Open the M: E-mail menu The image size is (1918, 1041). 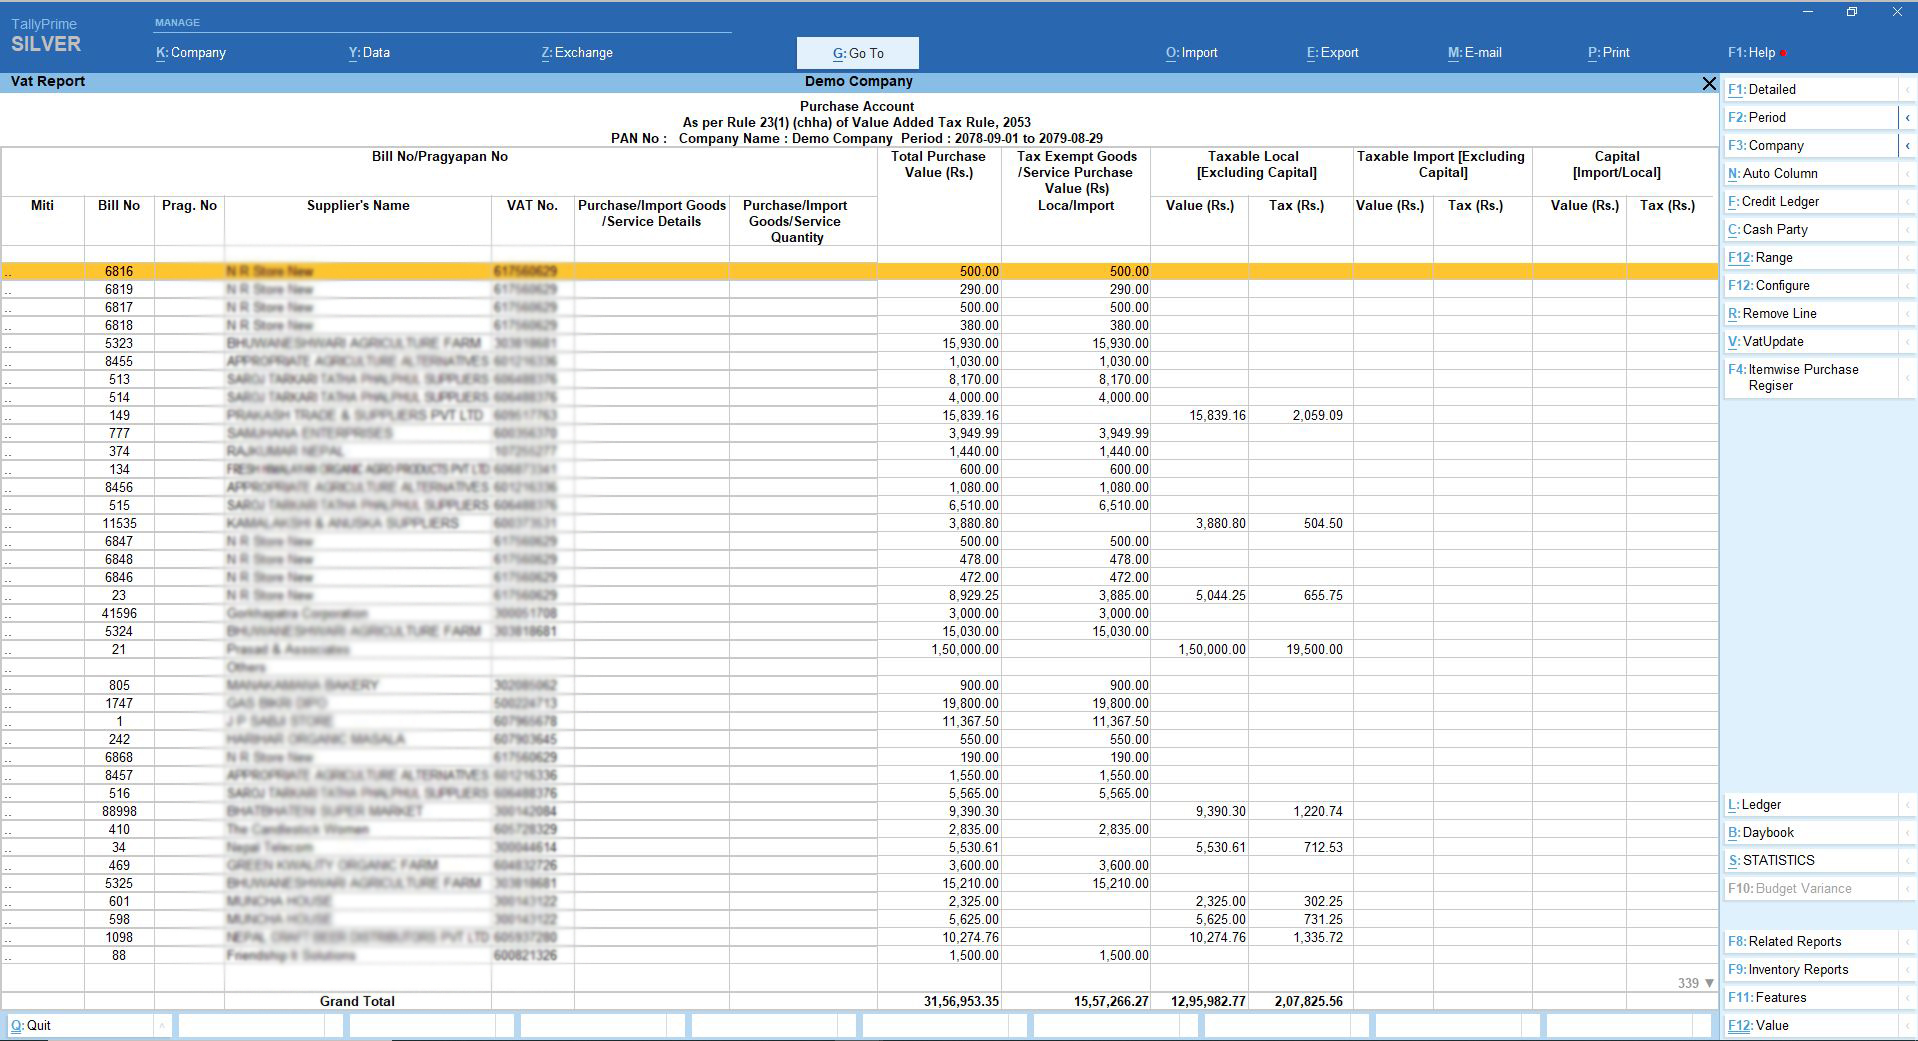click(x=1474, y=53)
